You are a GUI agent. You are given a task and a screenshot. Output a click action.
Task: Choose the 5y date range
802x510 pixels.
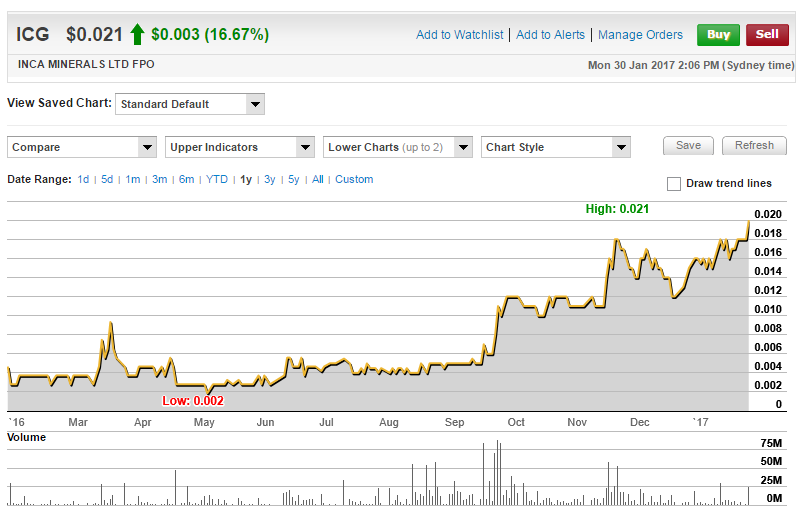tap(294, 180)
